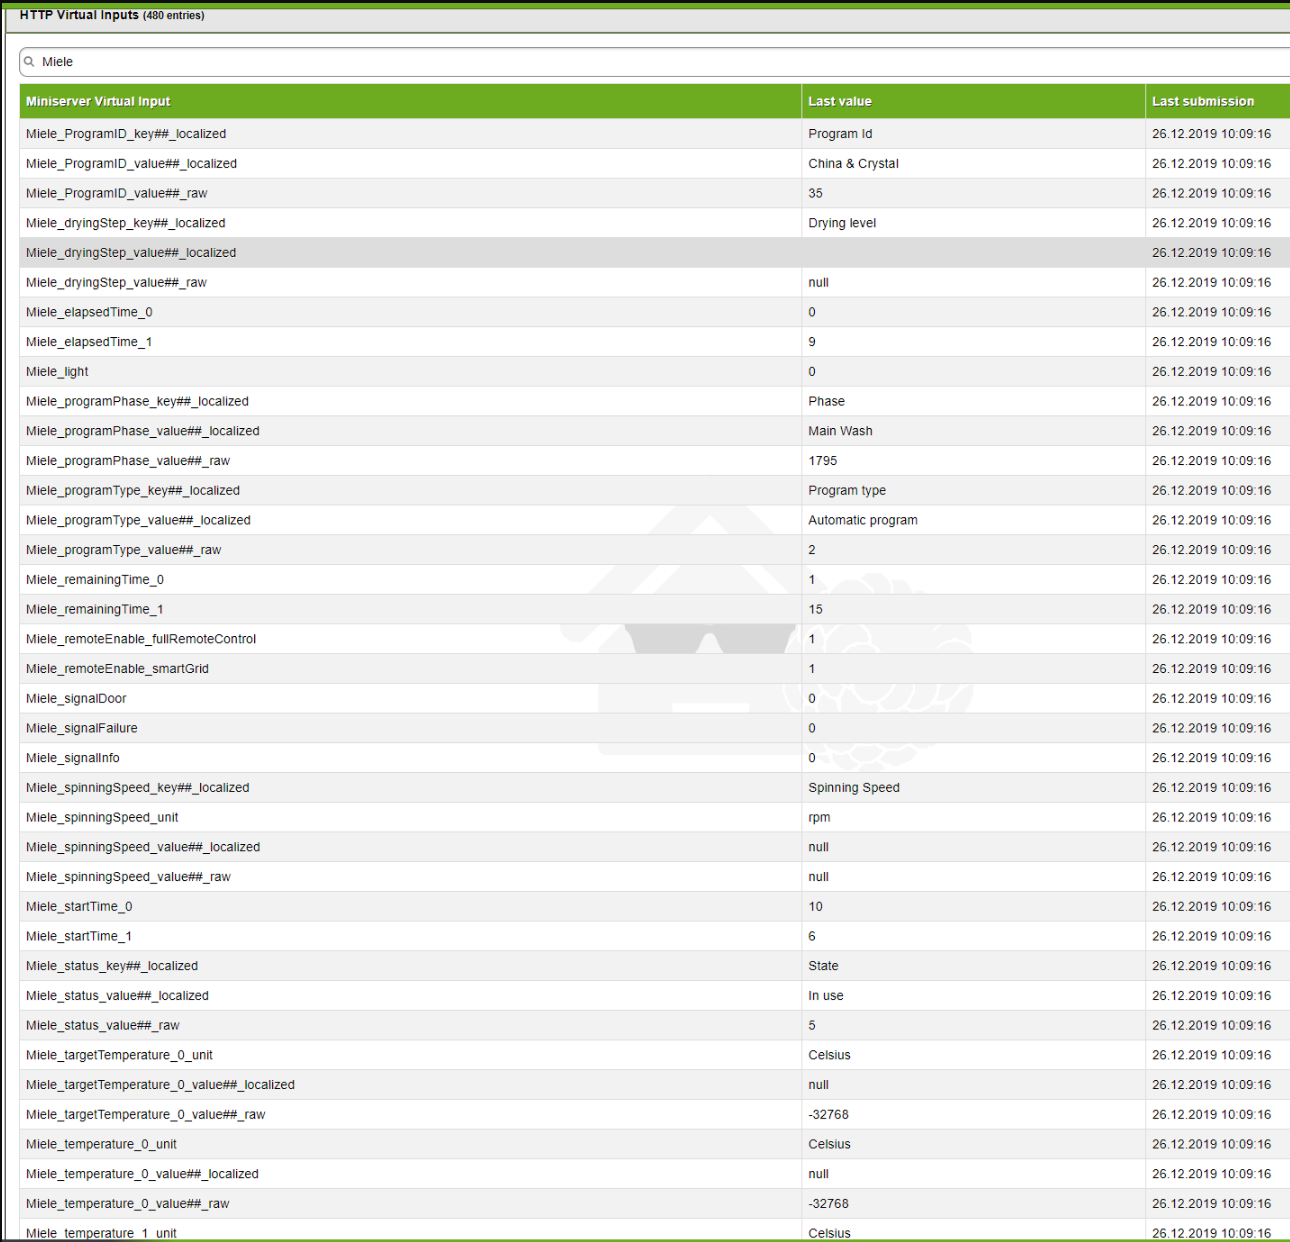Select row Miele_startTime_0
Viewport: 1290px width, 1242px height.
click(655, 907)
